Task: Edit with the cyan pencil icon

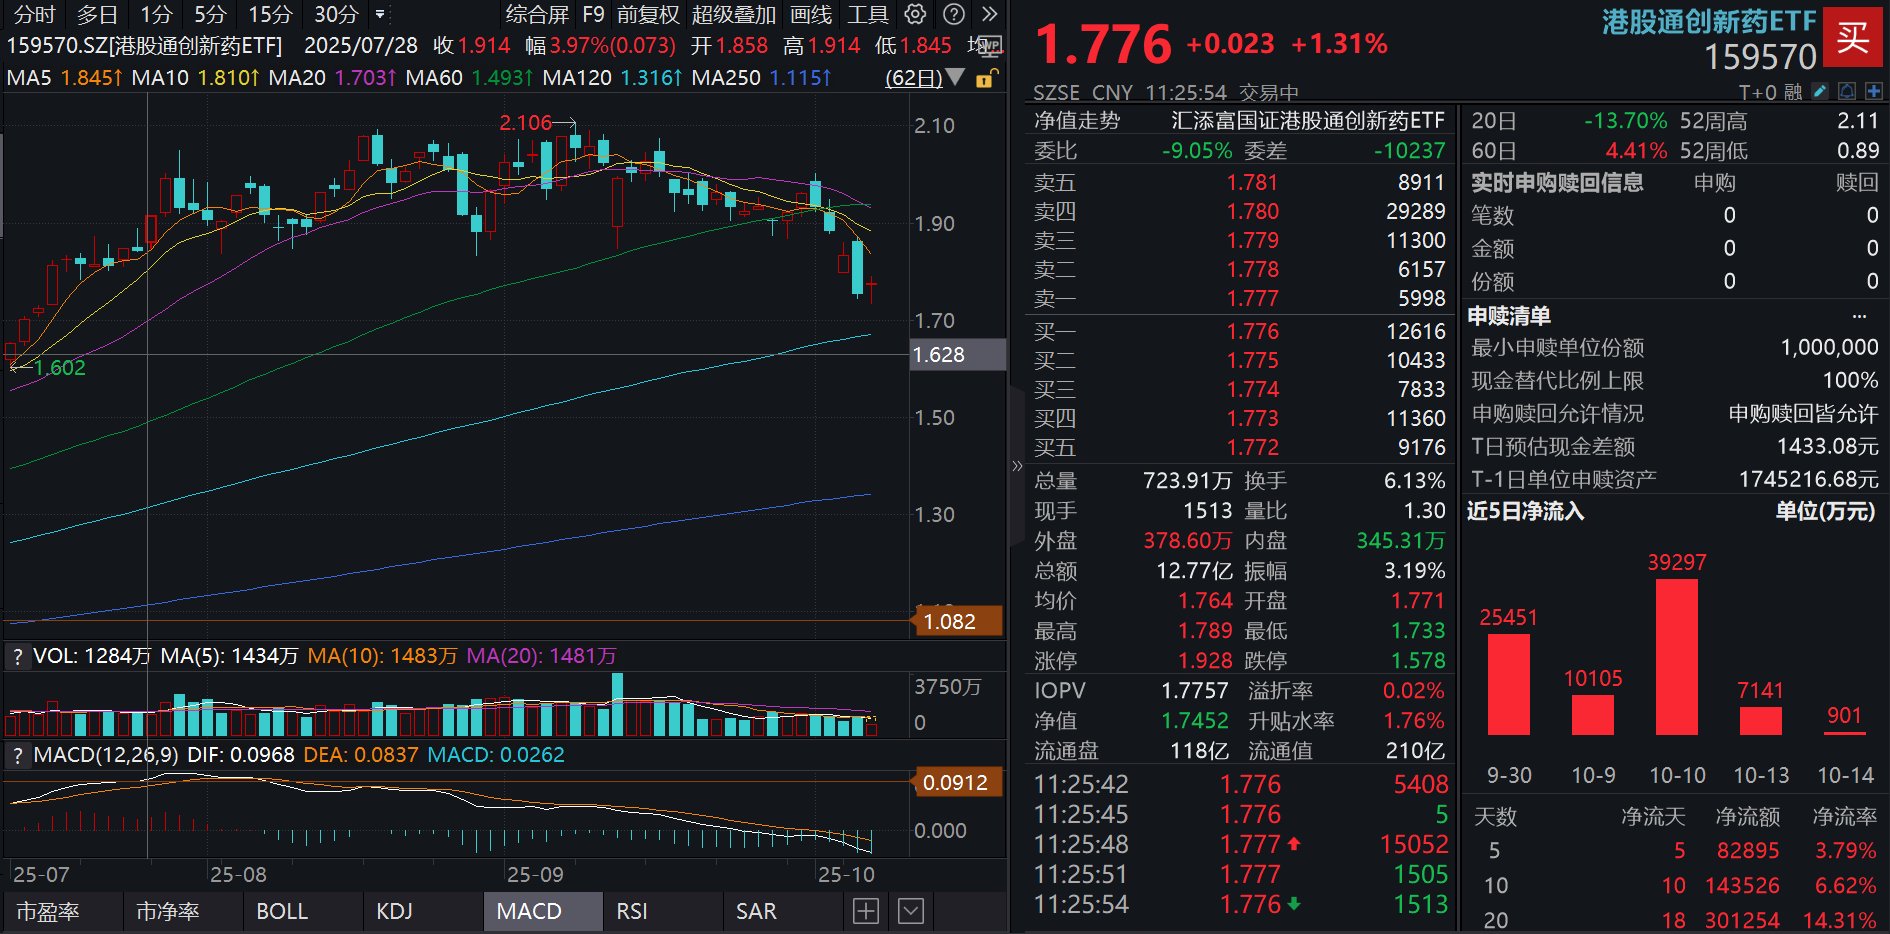Action: 1820,90
